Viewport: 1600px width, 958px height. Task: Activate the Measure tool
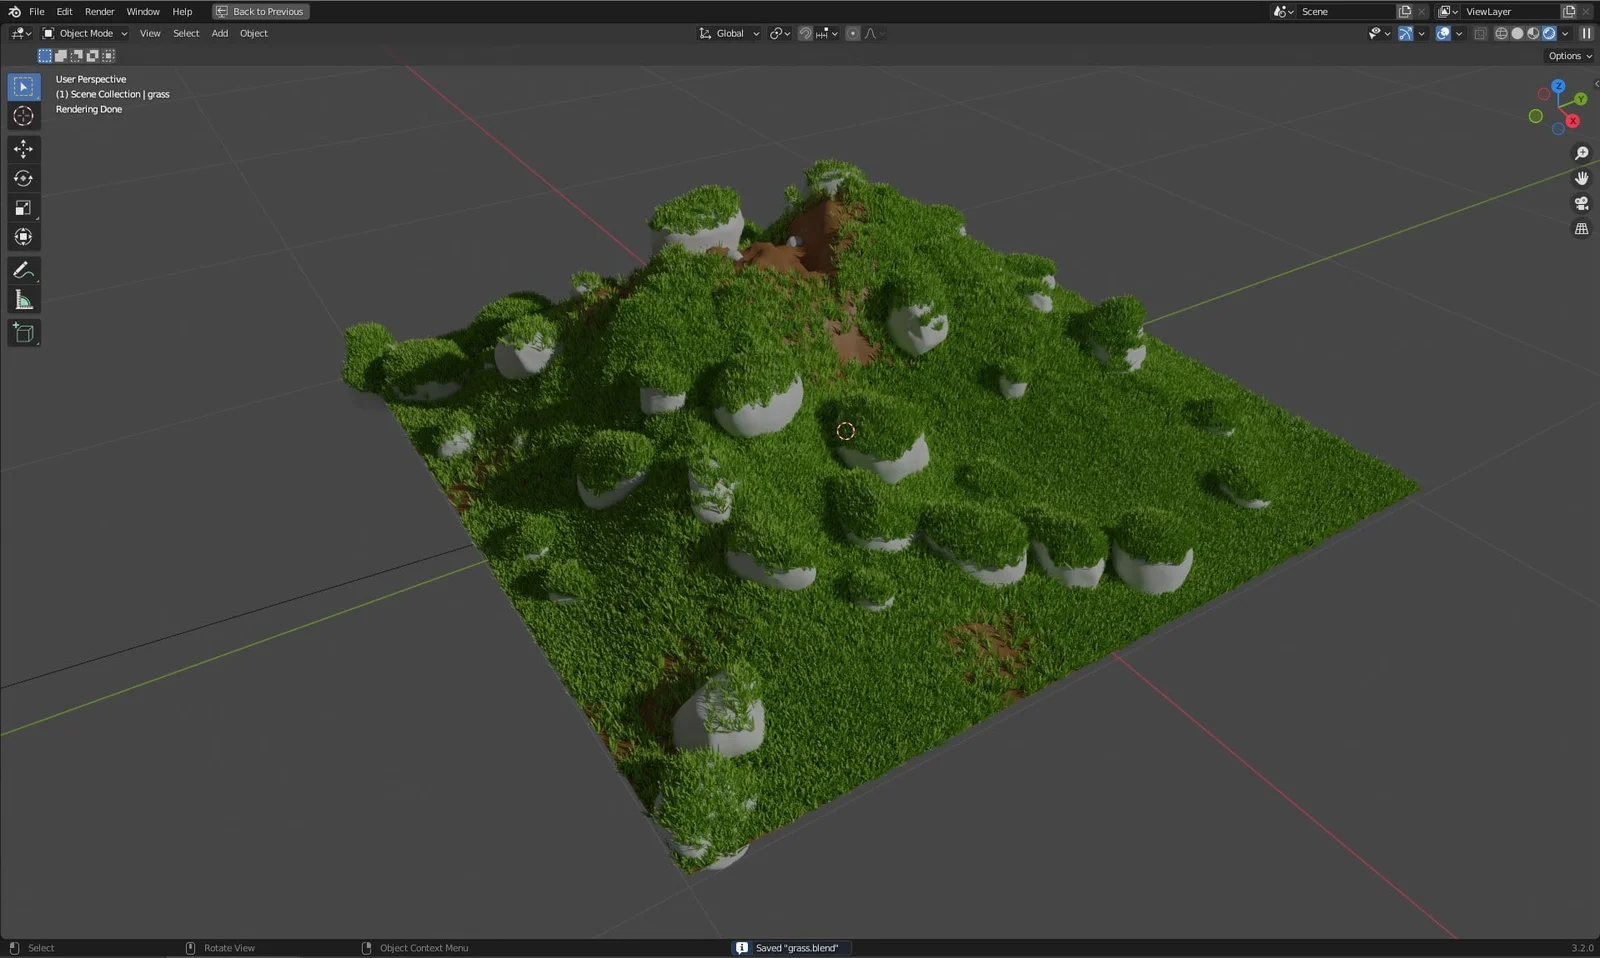click(23, 299)
